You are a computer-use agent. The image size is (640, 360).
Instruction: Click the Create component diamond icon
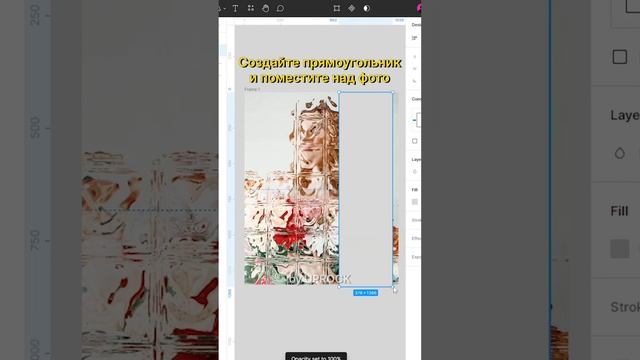click(351, 8)
